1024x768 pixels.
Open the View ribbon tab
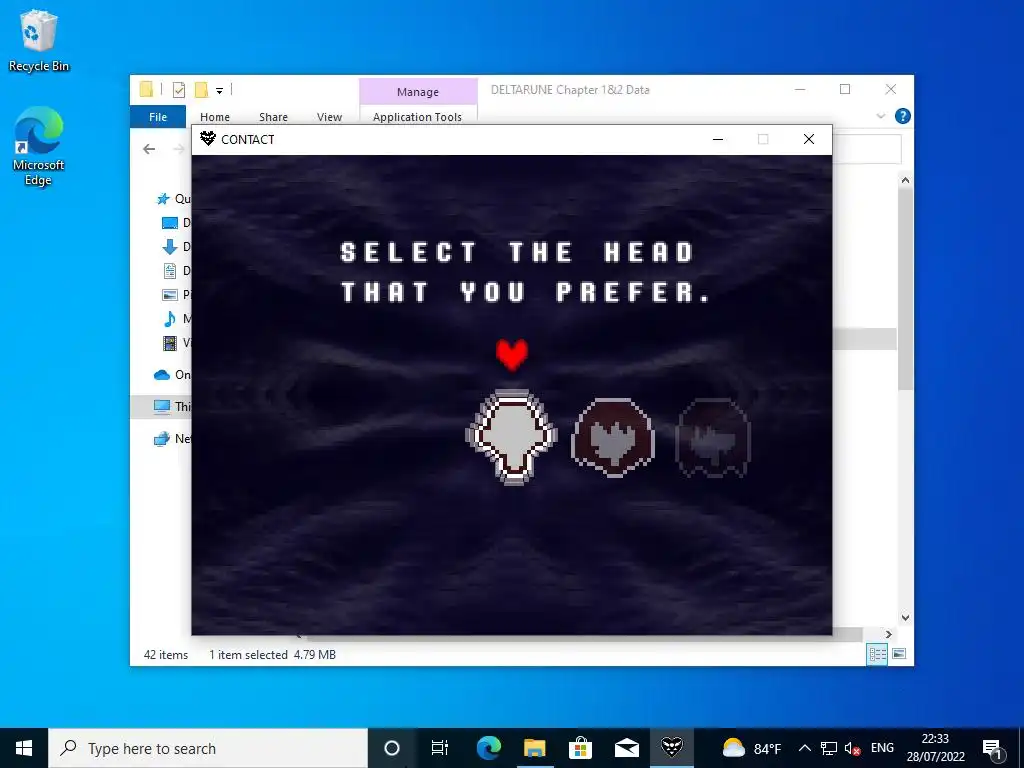coord(329,117)
